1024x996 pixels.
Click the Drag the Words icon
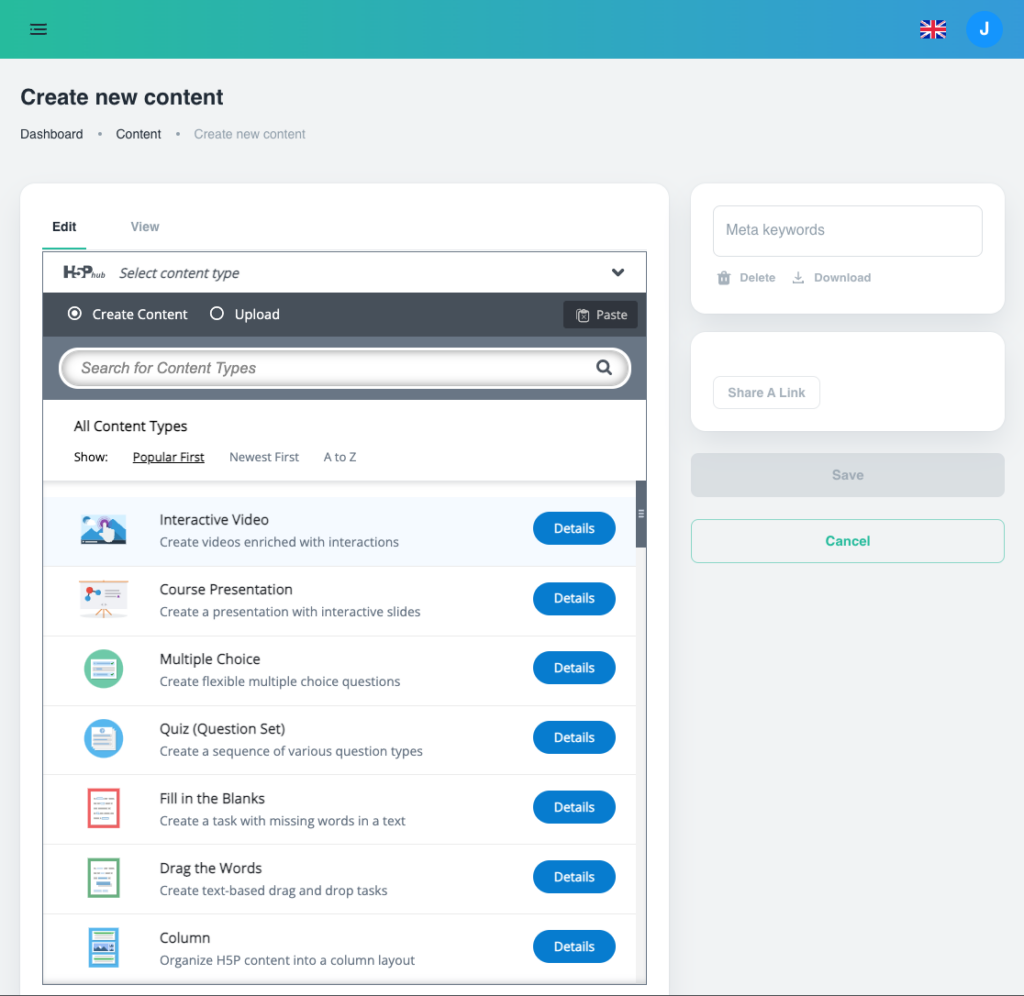point(103,878)
